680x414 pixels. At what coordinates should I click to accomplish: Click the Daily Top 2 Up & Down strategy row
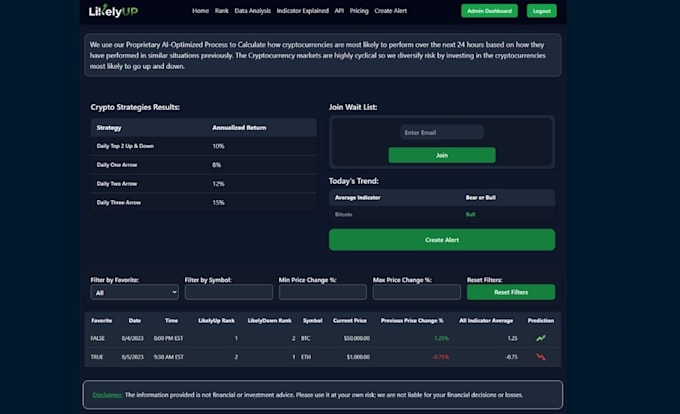tap(203, 146)
